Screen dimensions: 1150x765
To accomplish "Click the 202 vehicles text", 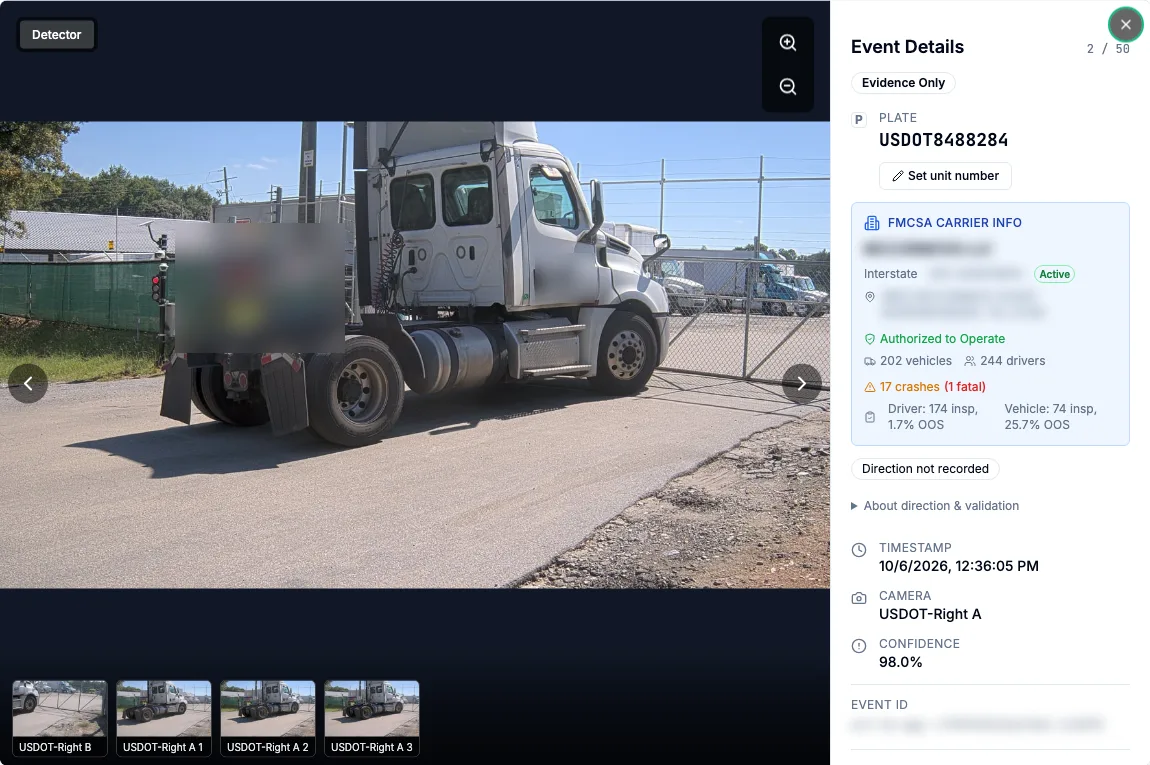I will pyautogui.click(x=915, y=361).
